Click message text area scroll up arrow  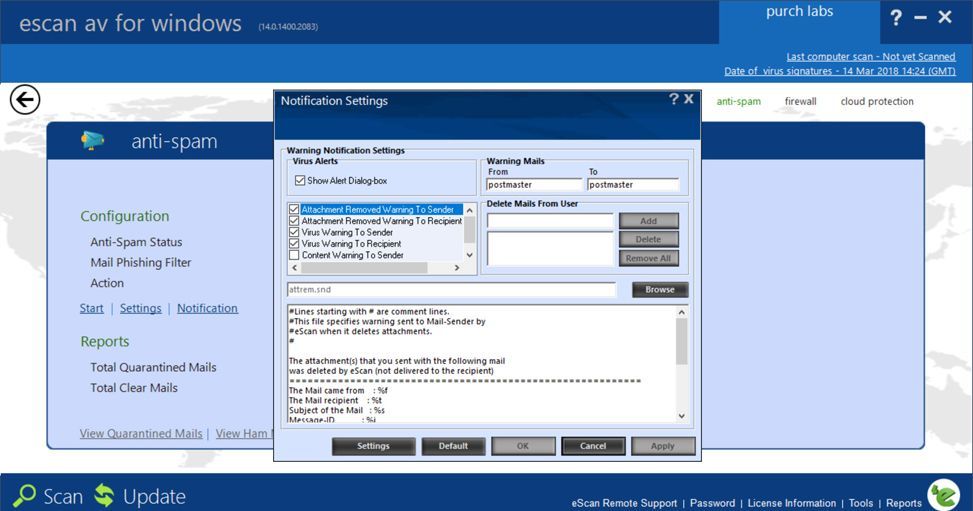point(681,312)
